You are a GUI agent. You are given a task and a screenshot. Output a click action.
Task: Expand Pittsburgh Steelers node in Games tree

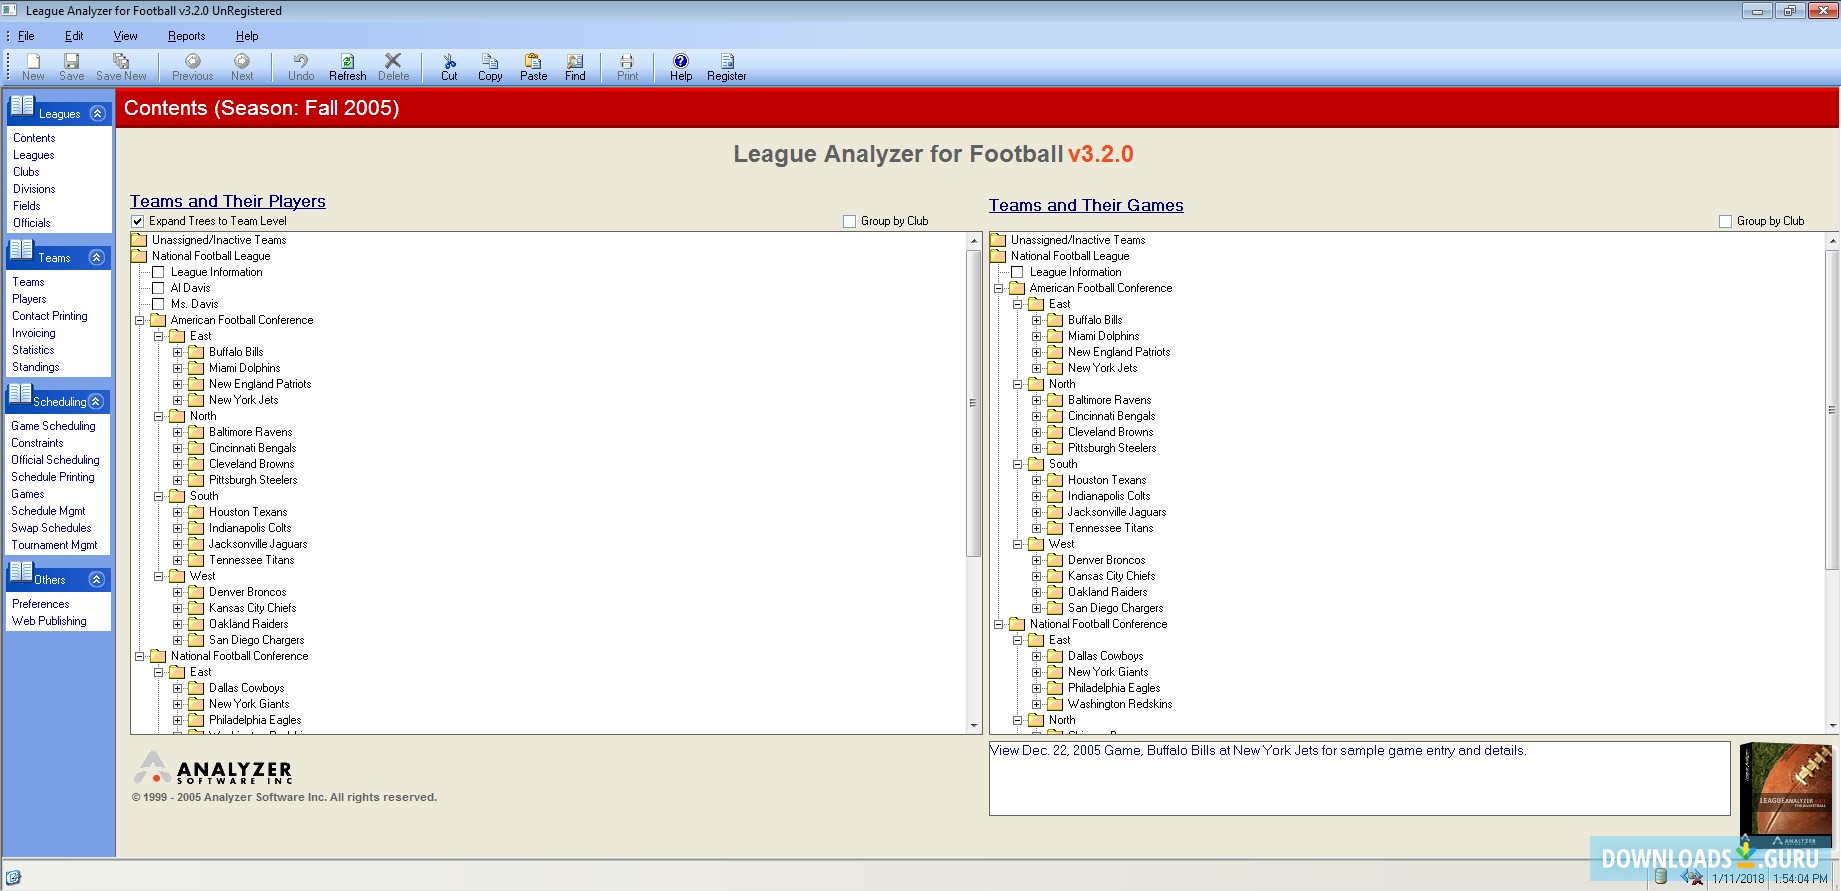coord(1036,448)
